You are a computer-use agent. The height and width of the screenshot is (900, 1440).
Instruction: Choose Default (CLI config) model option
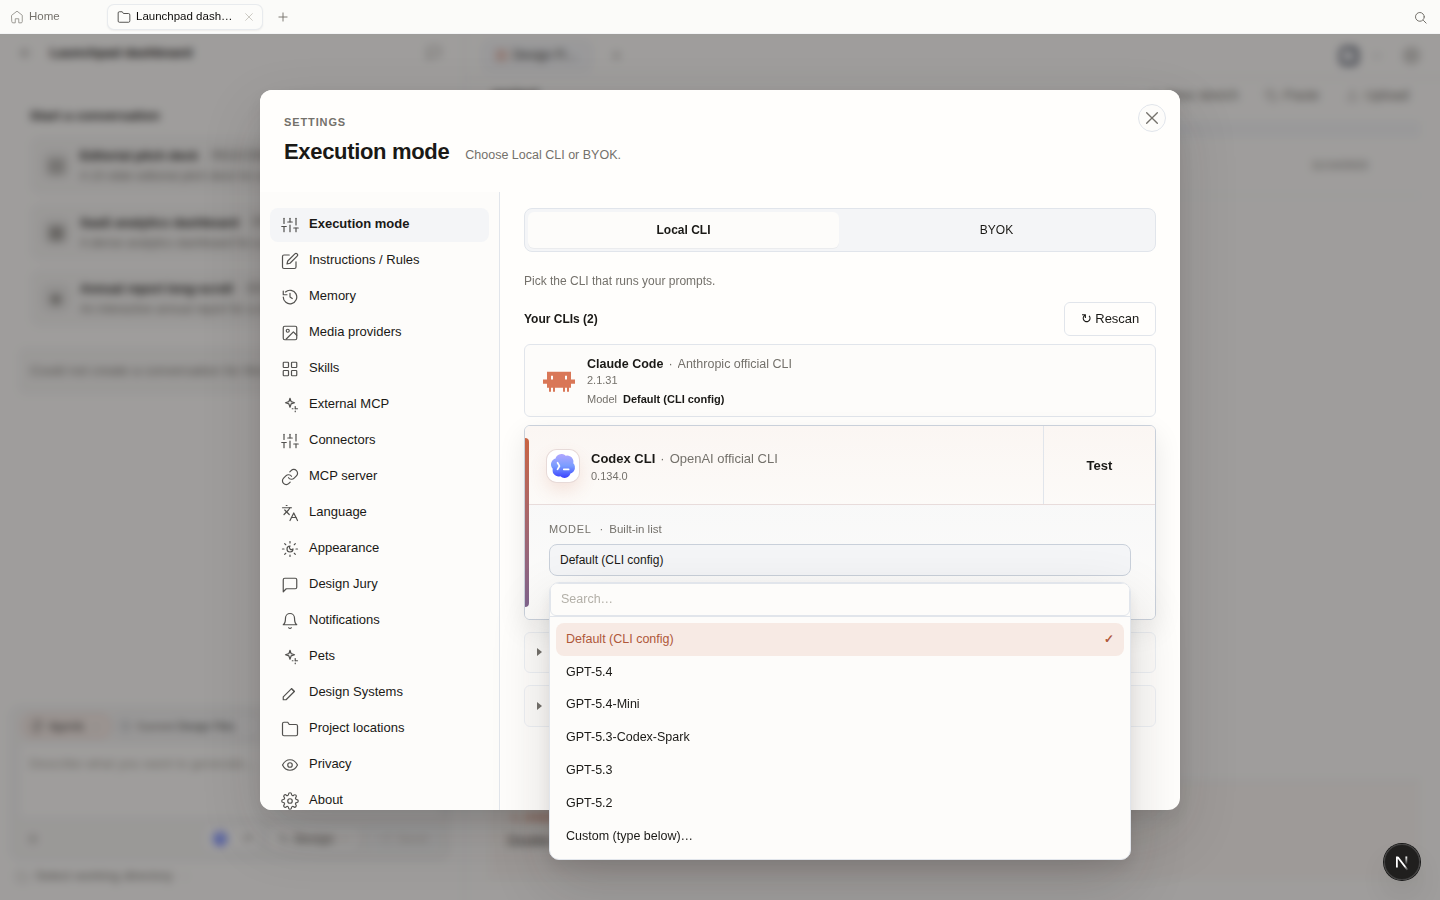[x=840, y=639]
